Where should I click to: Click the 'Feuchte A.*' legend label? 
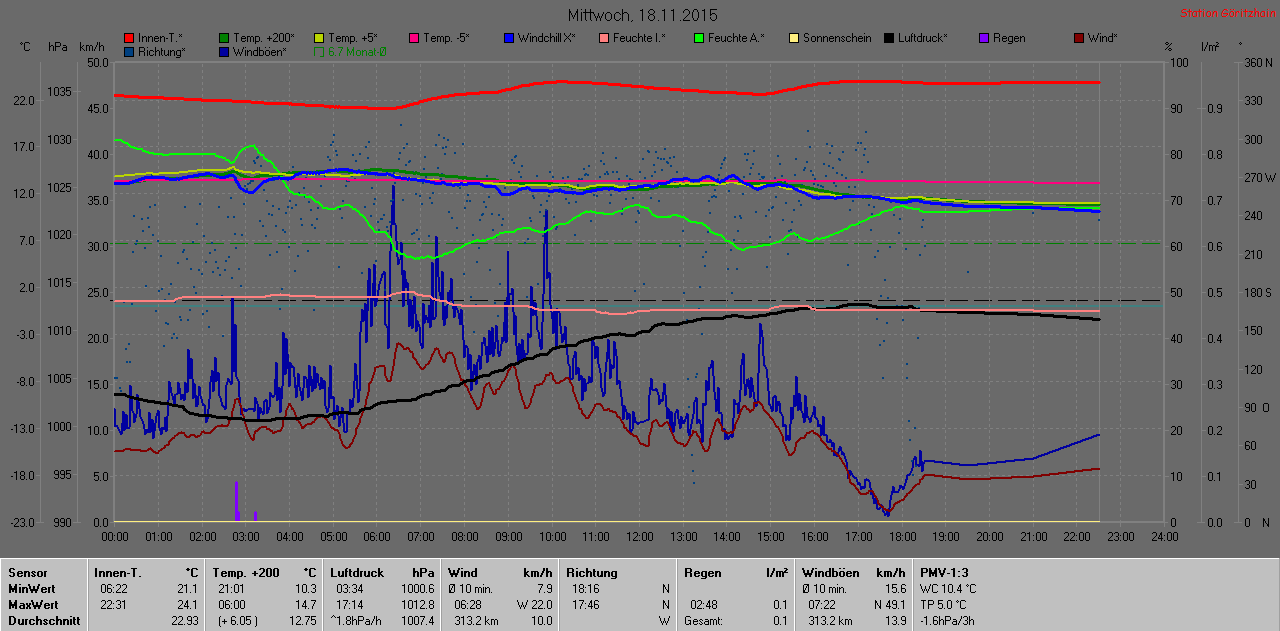click(736, 38)
